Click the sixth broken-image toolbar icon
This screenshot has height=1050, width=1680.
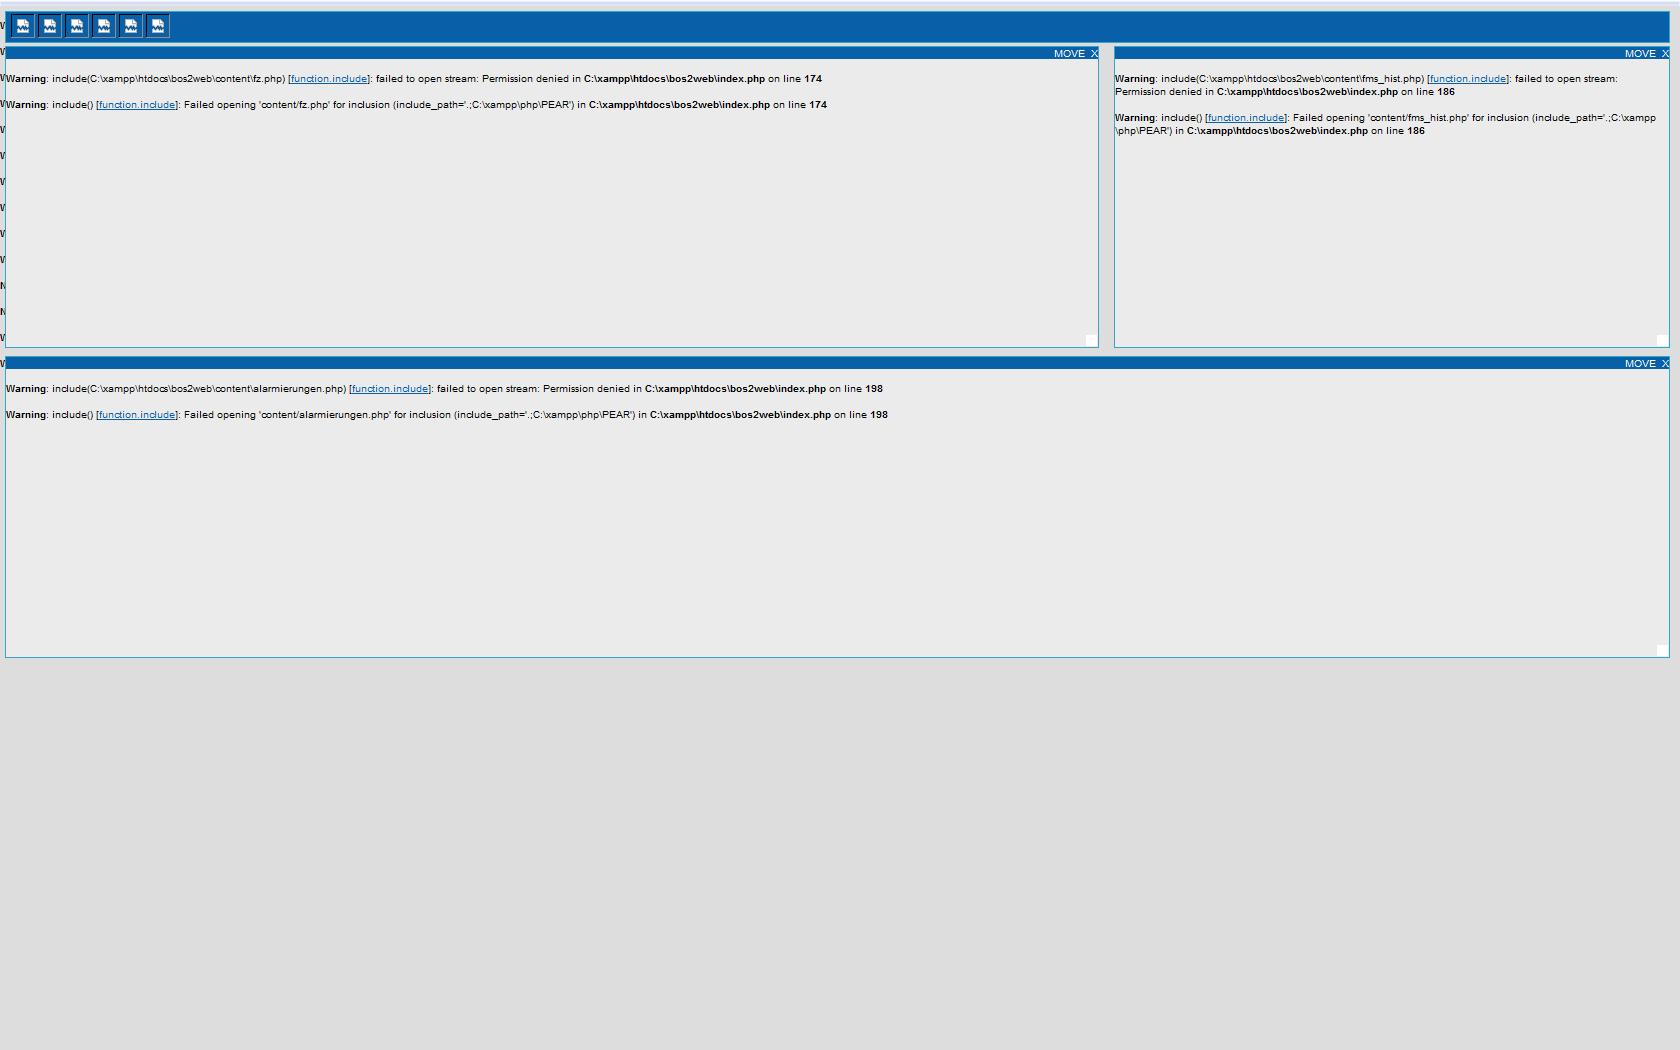(158, 26)
